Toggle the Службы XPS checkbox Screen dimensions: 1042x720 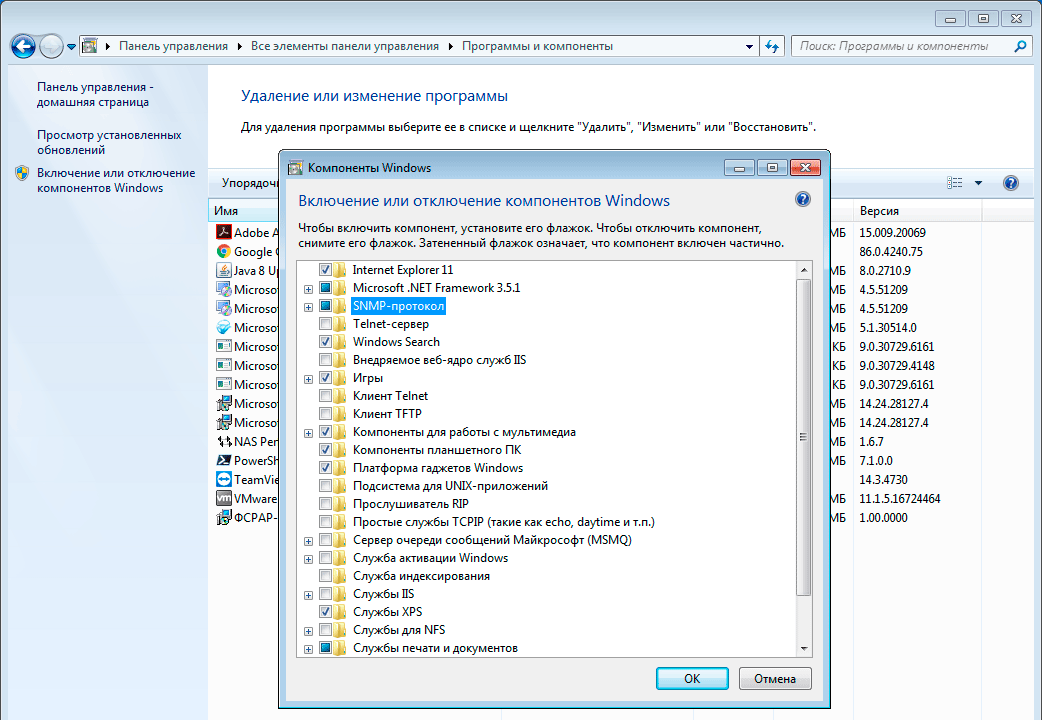tap(326, 611)
